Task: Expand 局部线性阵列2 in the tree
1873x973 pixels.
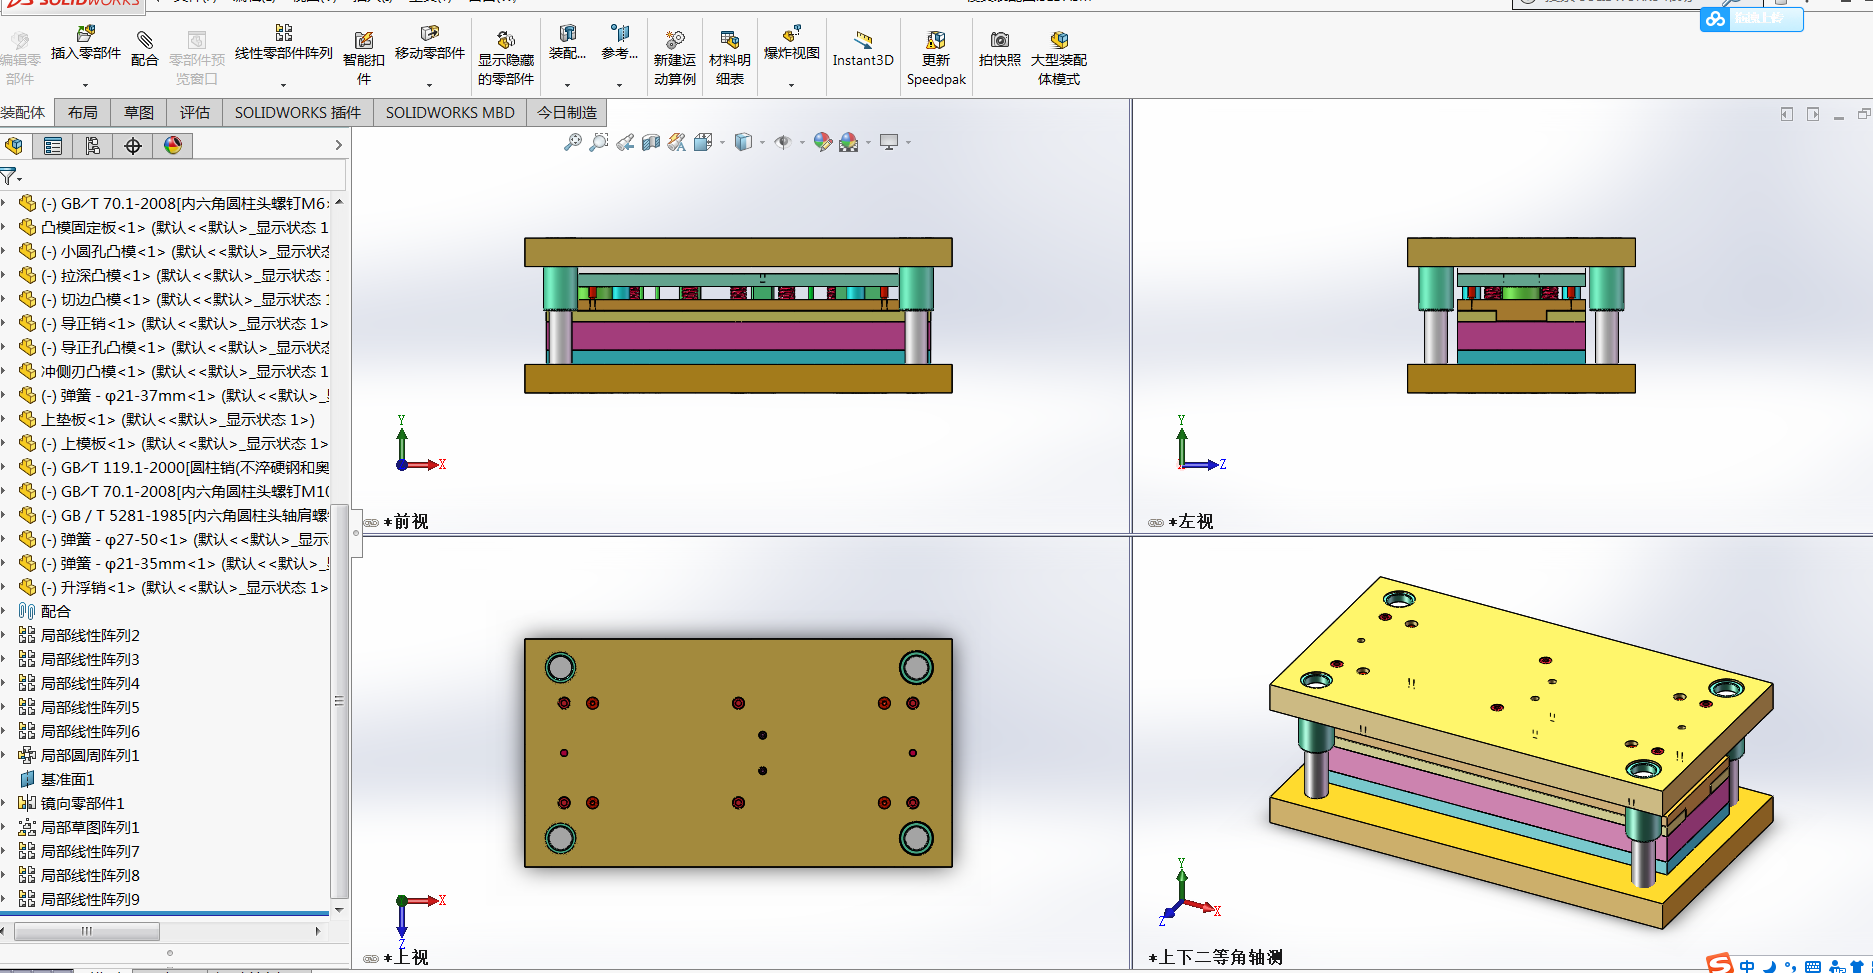Action: 4,635
